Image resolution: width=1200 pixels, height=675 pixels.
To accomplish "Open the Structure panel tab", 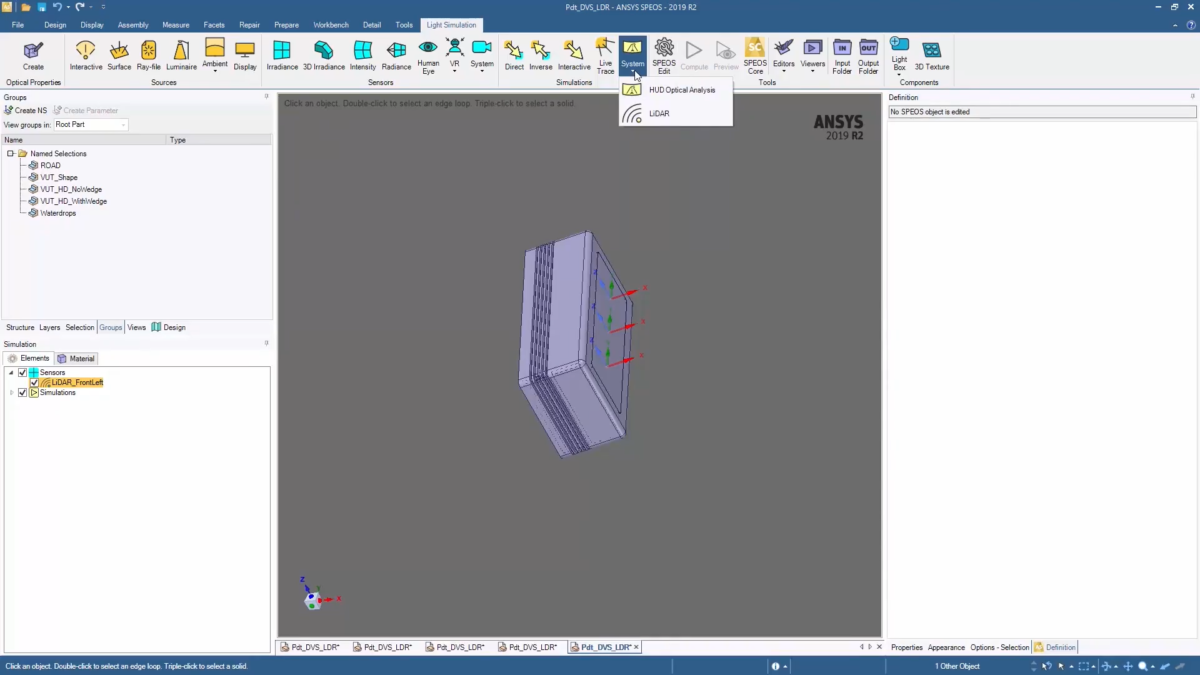I will pyautogui.click(x=20, y=327).
